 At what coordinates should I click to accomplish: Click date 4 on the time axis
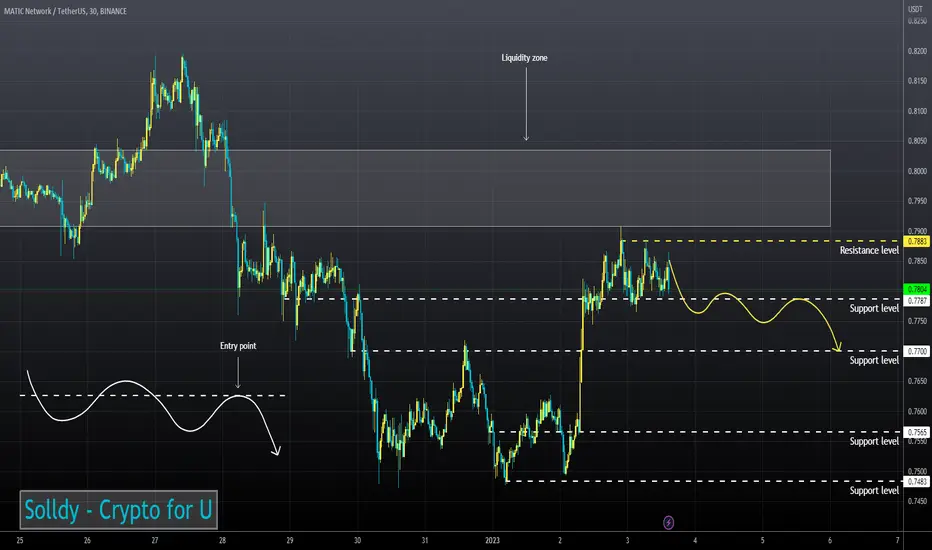(695, 540)
